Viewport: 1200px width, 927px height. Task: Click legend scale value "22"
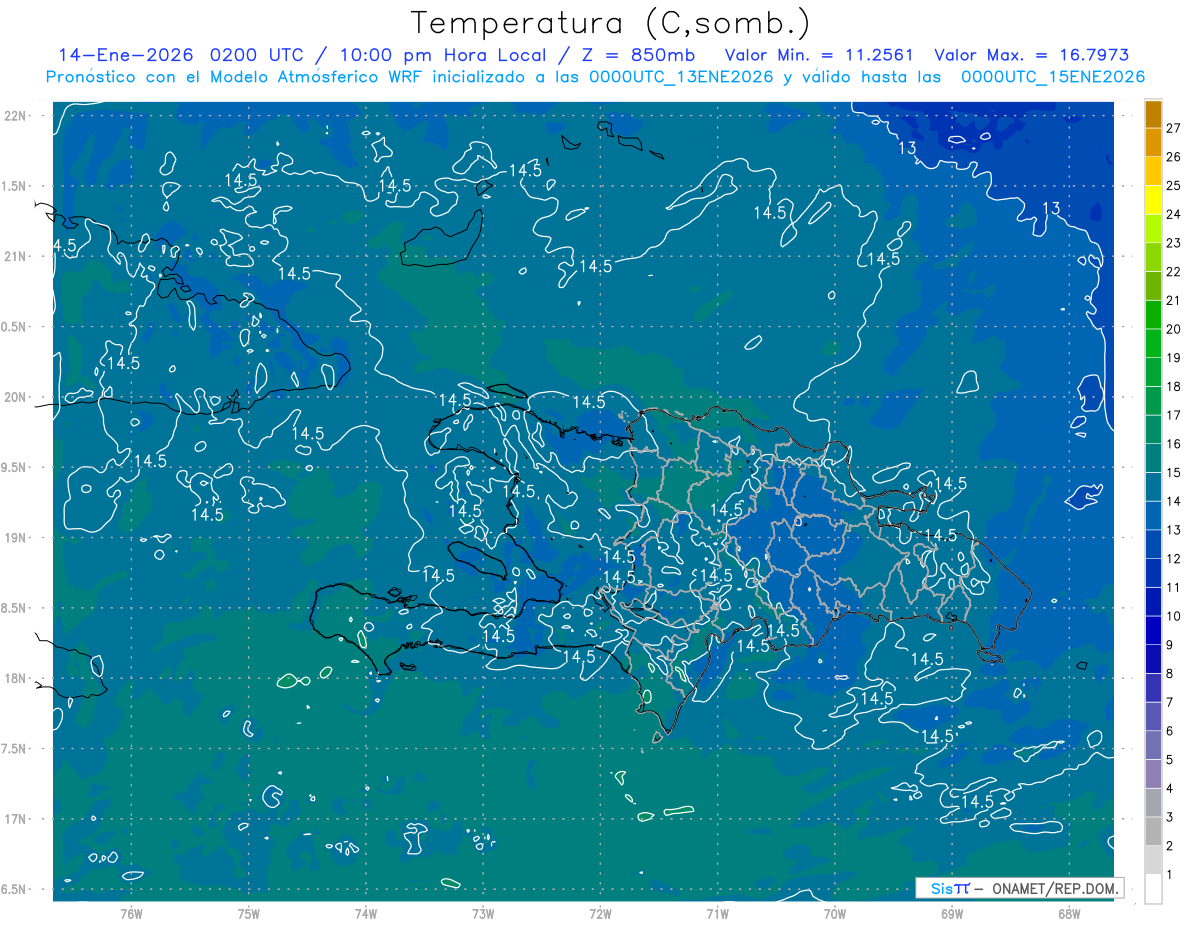[x=1174, y=272]
